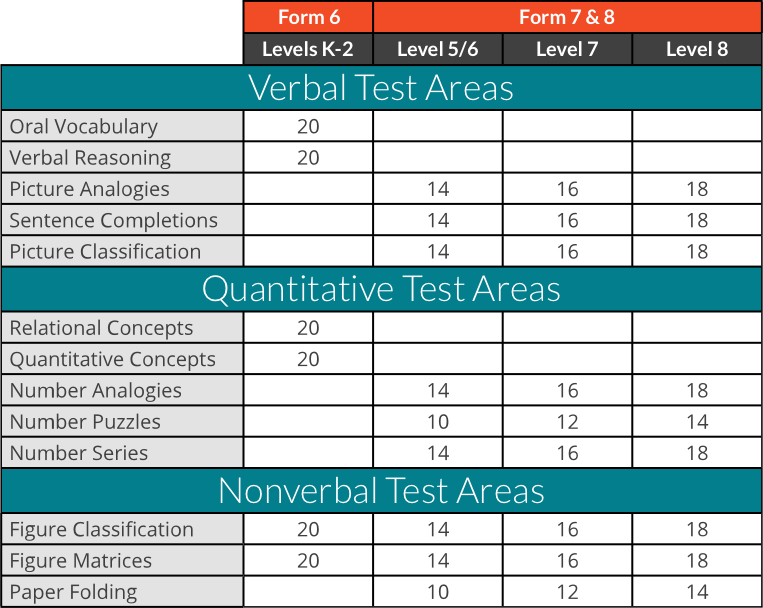Select the Level 8 column header

click(x=697, y=49)
